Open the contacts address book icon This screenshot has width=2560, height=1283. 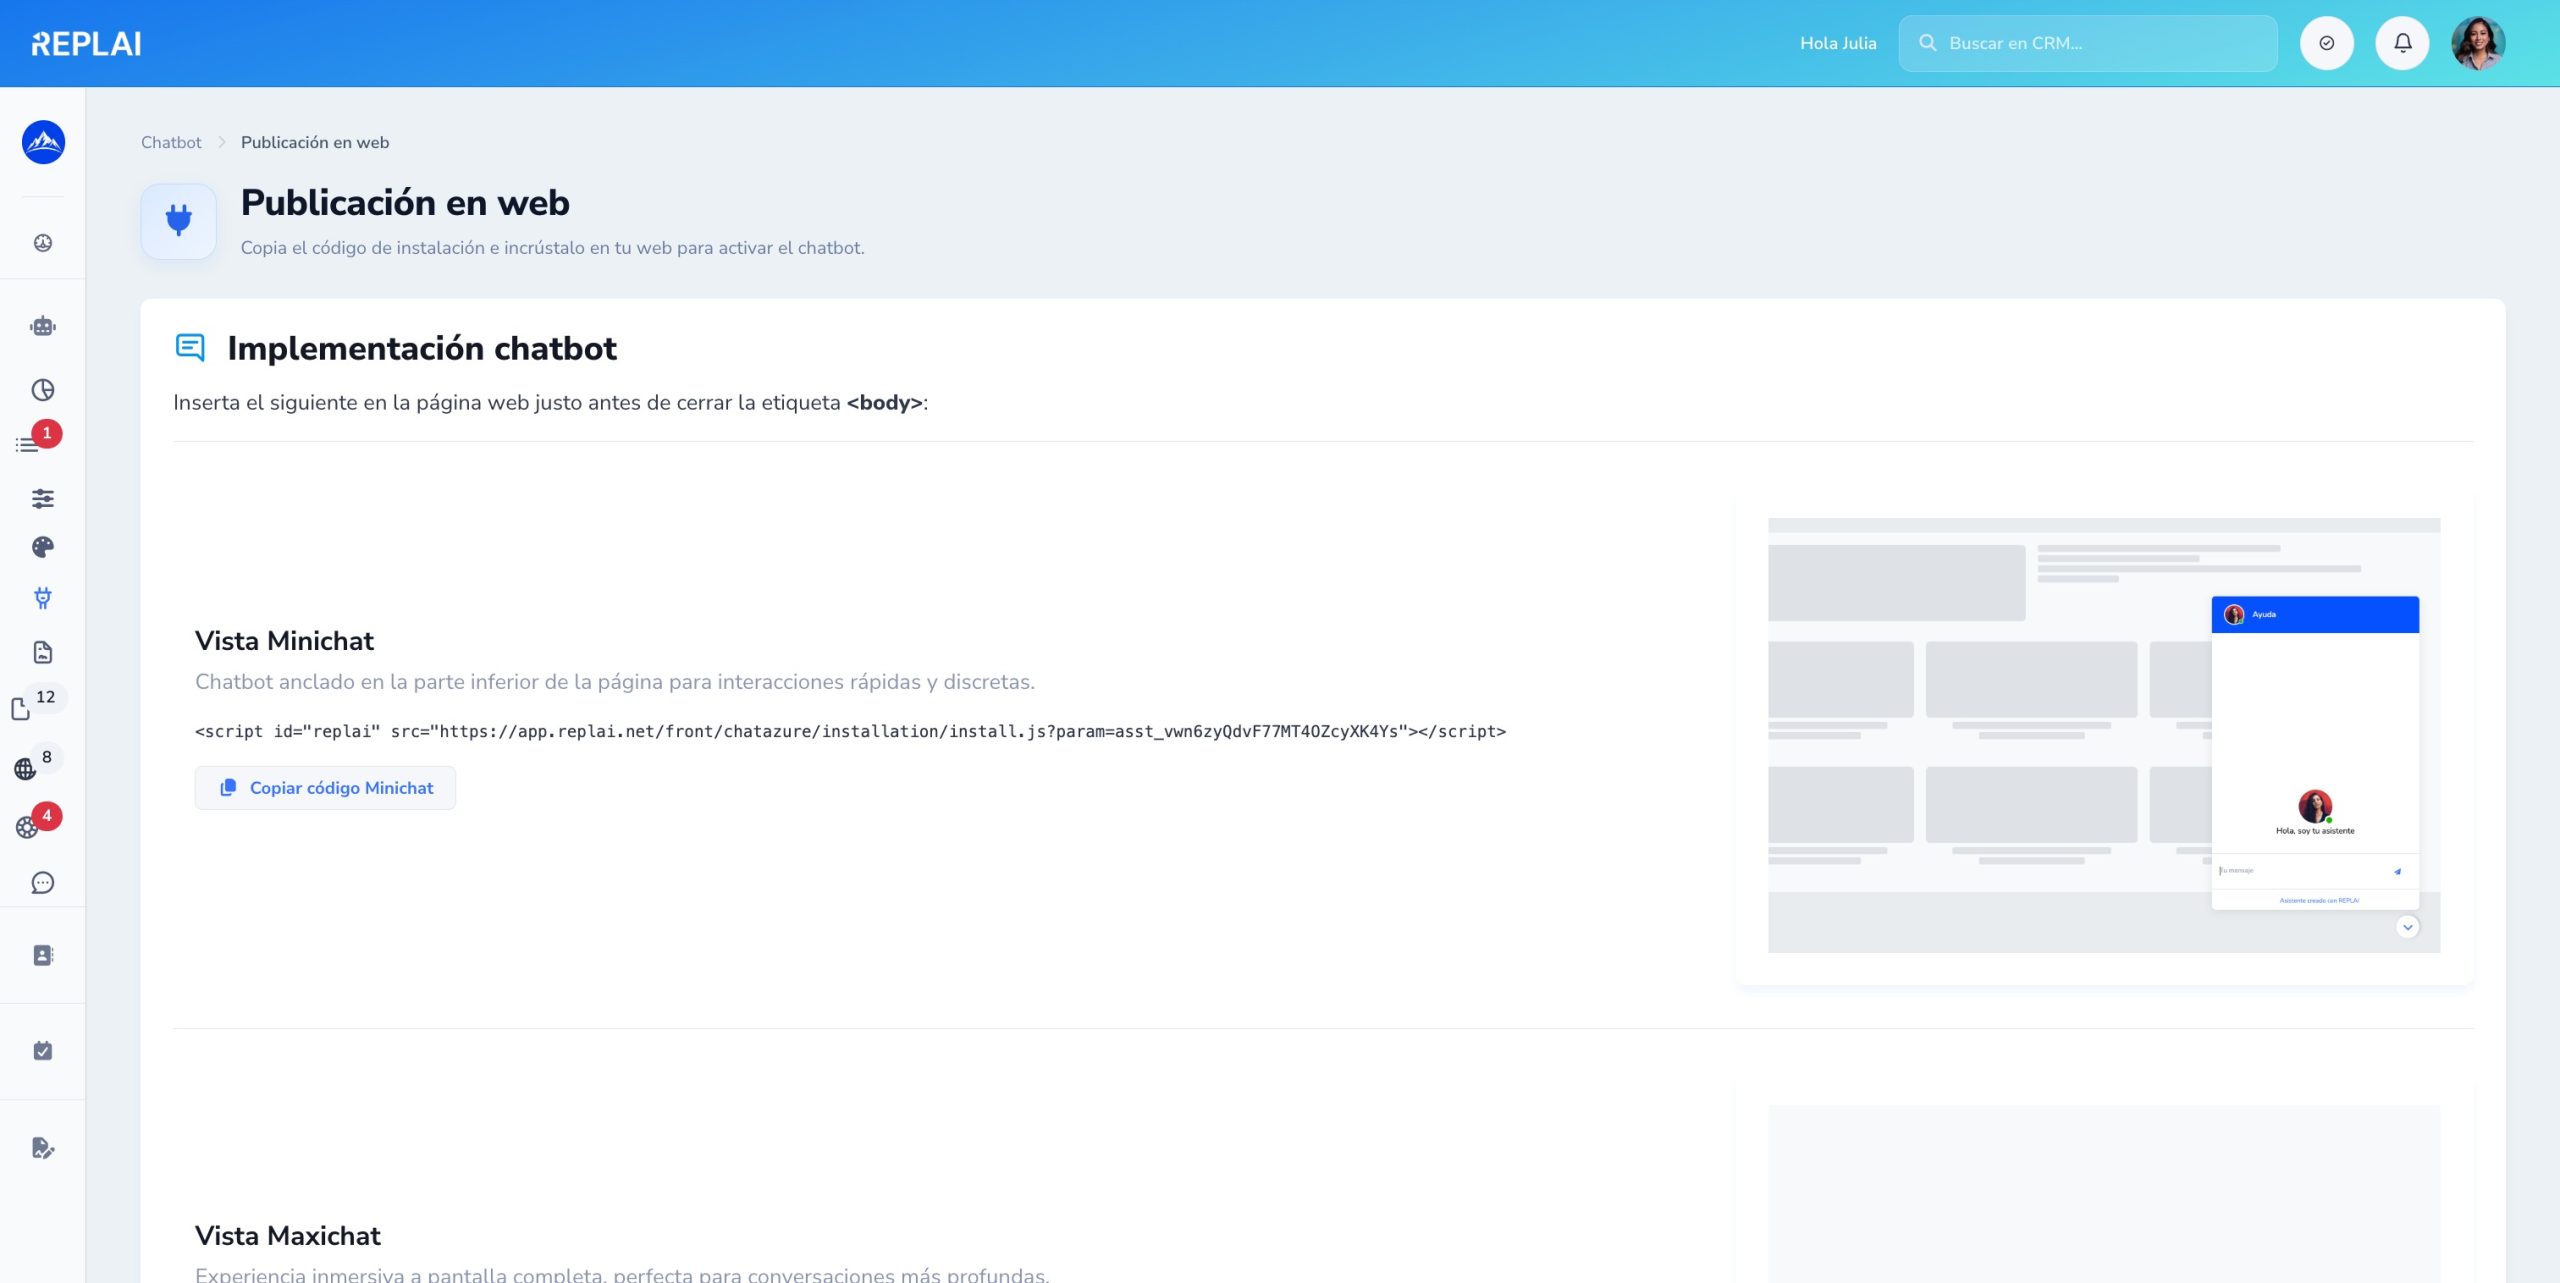coord(43,955)
